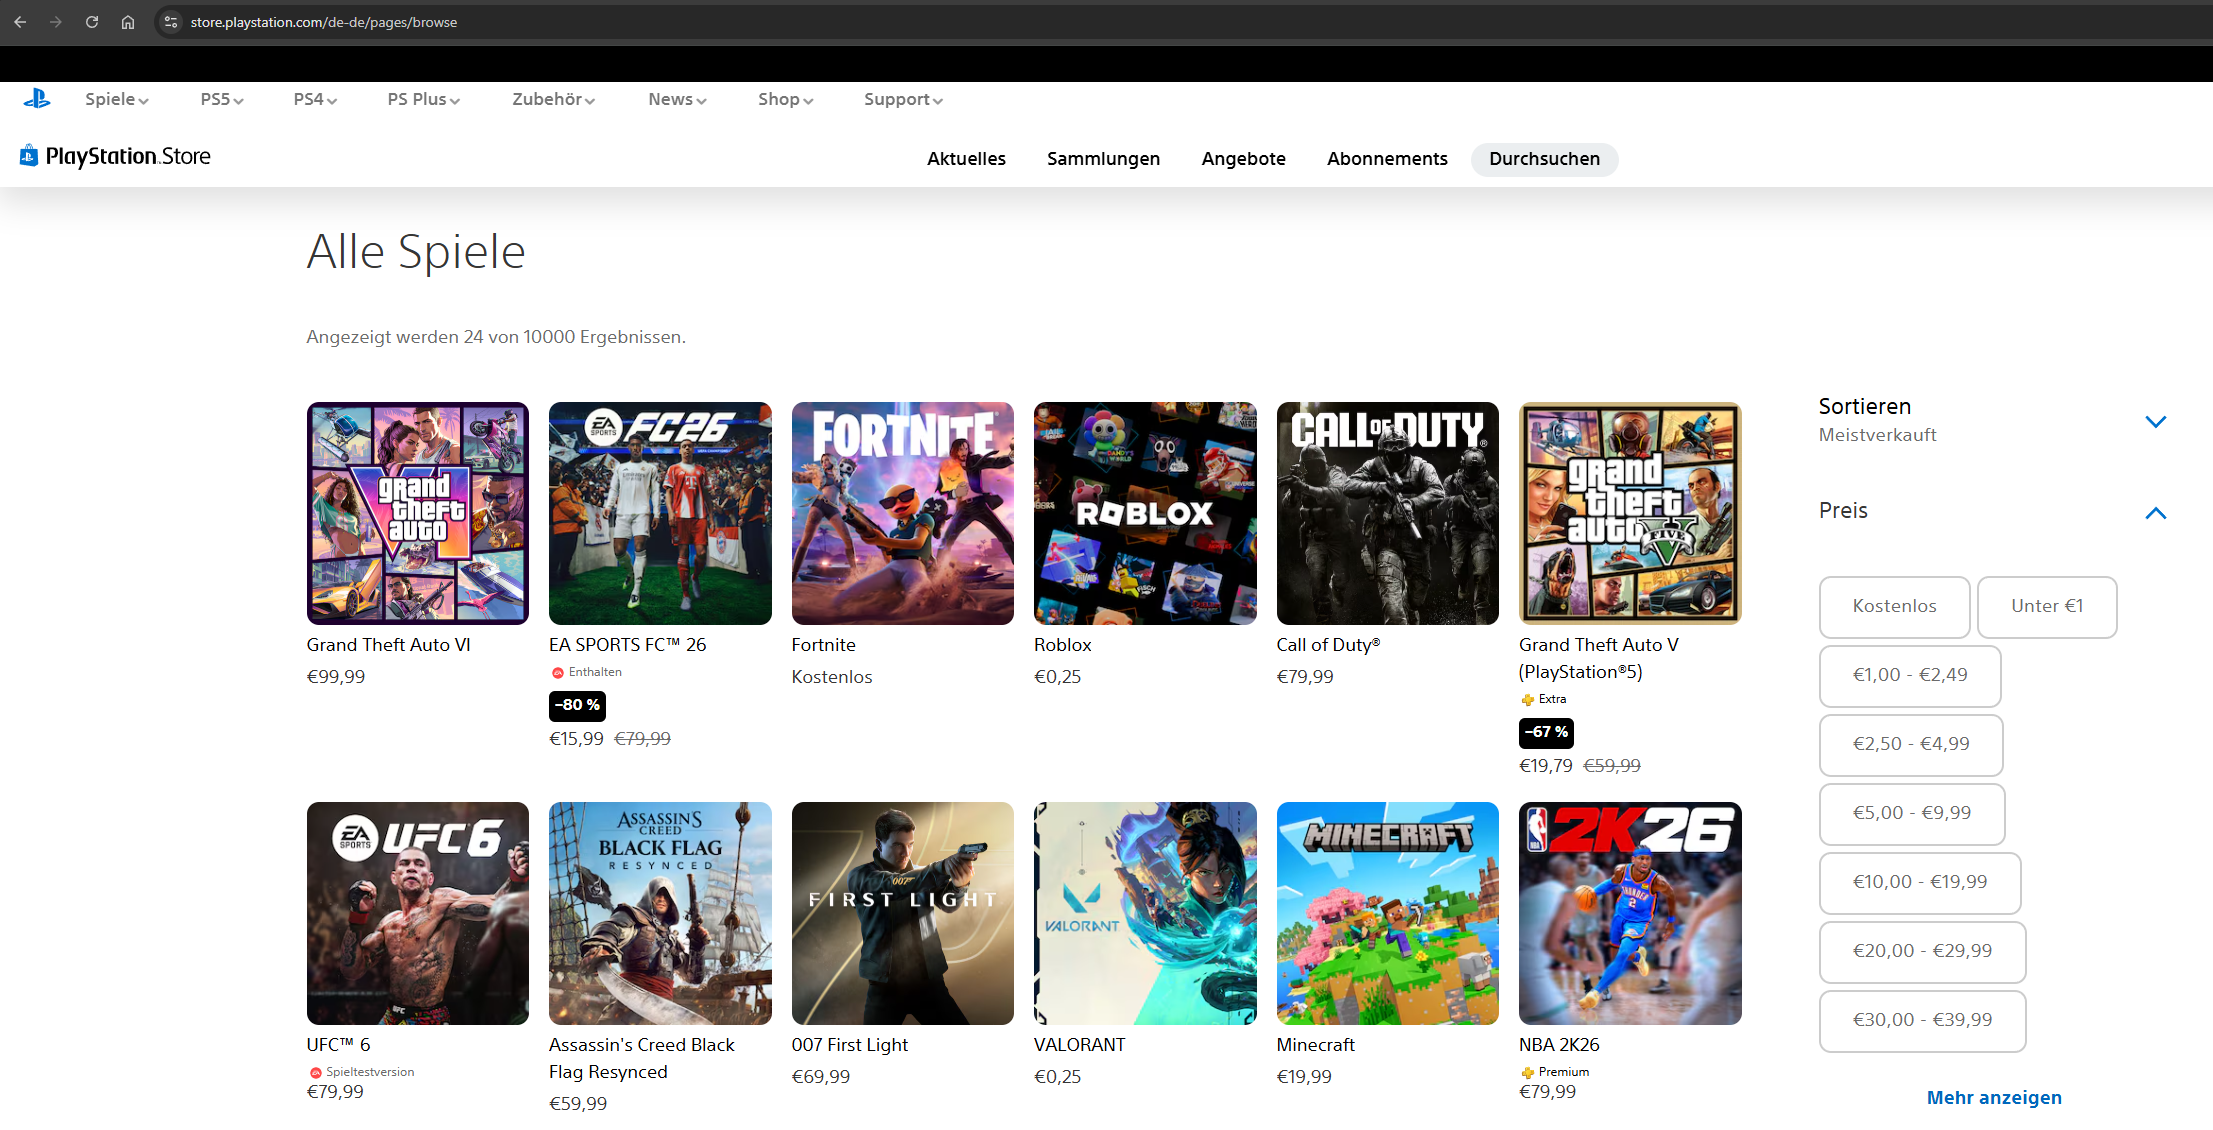Collapse the Preis filter section
This screenshot has height=1130, width=2213.
(2156, 513)
